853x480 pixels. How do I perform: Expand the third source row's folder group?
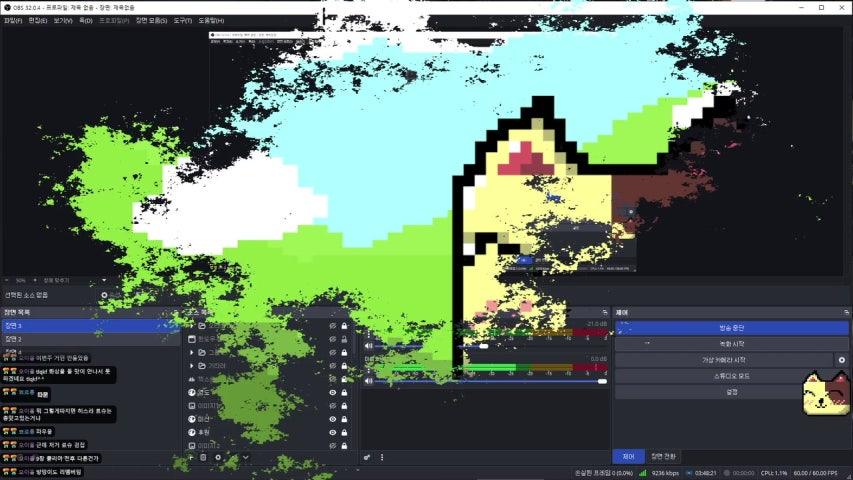click(x=191, y=352)
